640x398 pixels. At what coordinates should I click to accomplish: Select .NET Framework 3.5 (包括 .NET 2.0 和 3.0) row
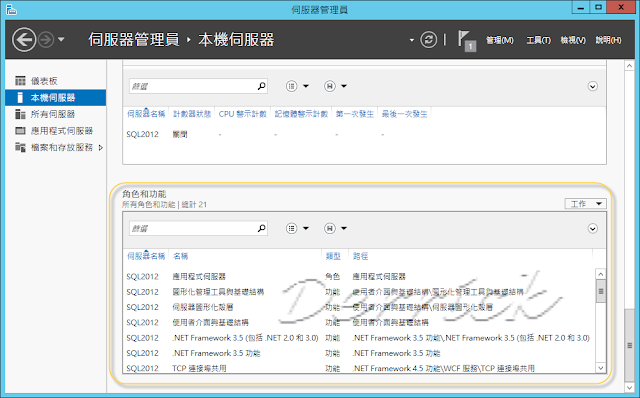tap(359, 338)
